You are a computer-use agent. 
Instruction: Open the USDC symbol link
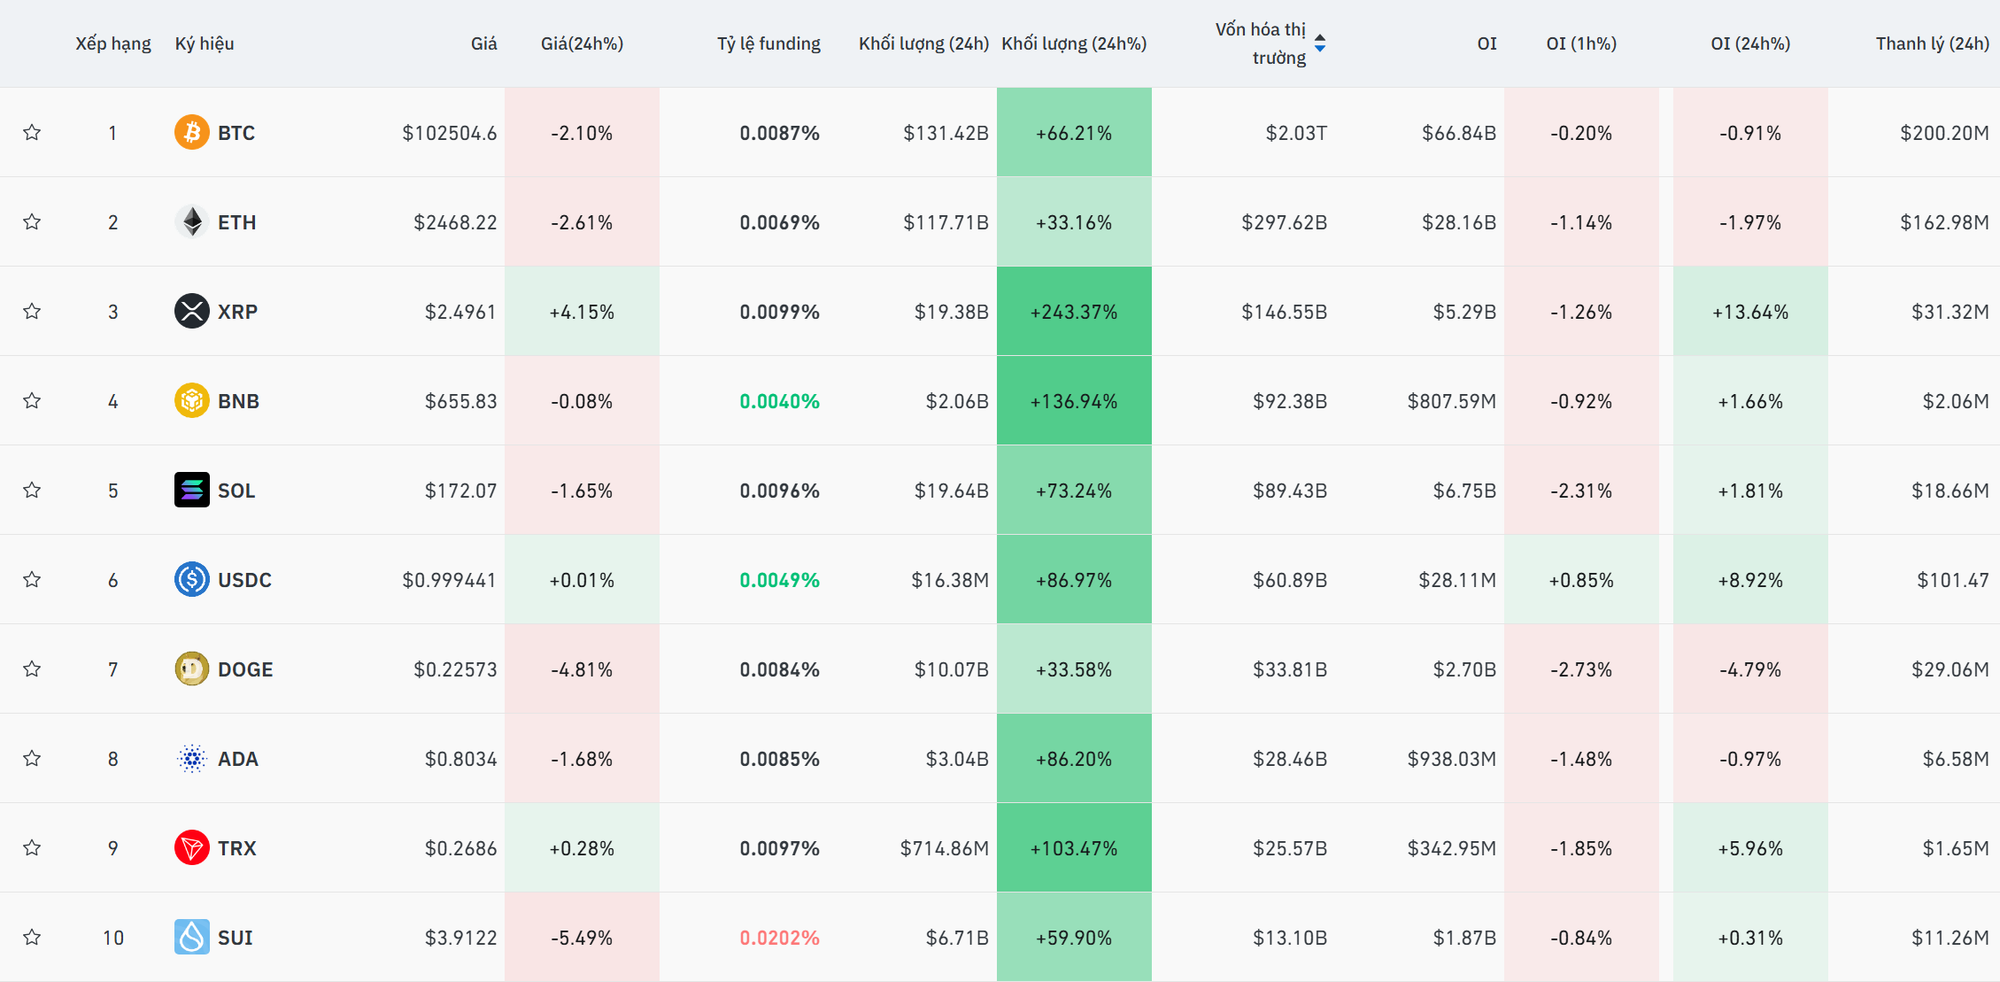coord(244,580)
